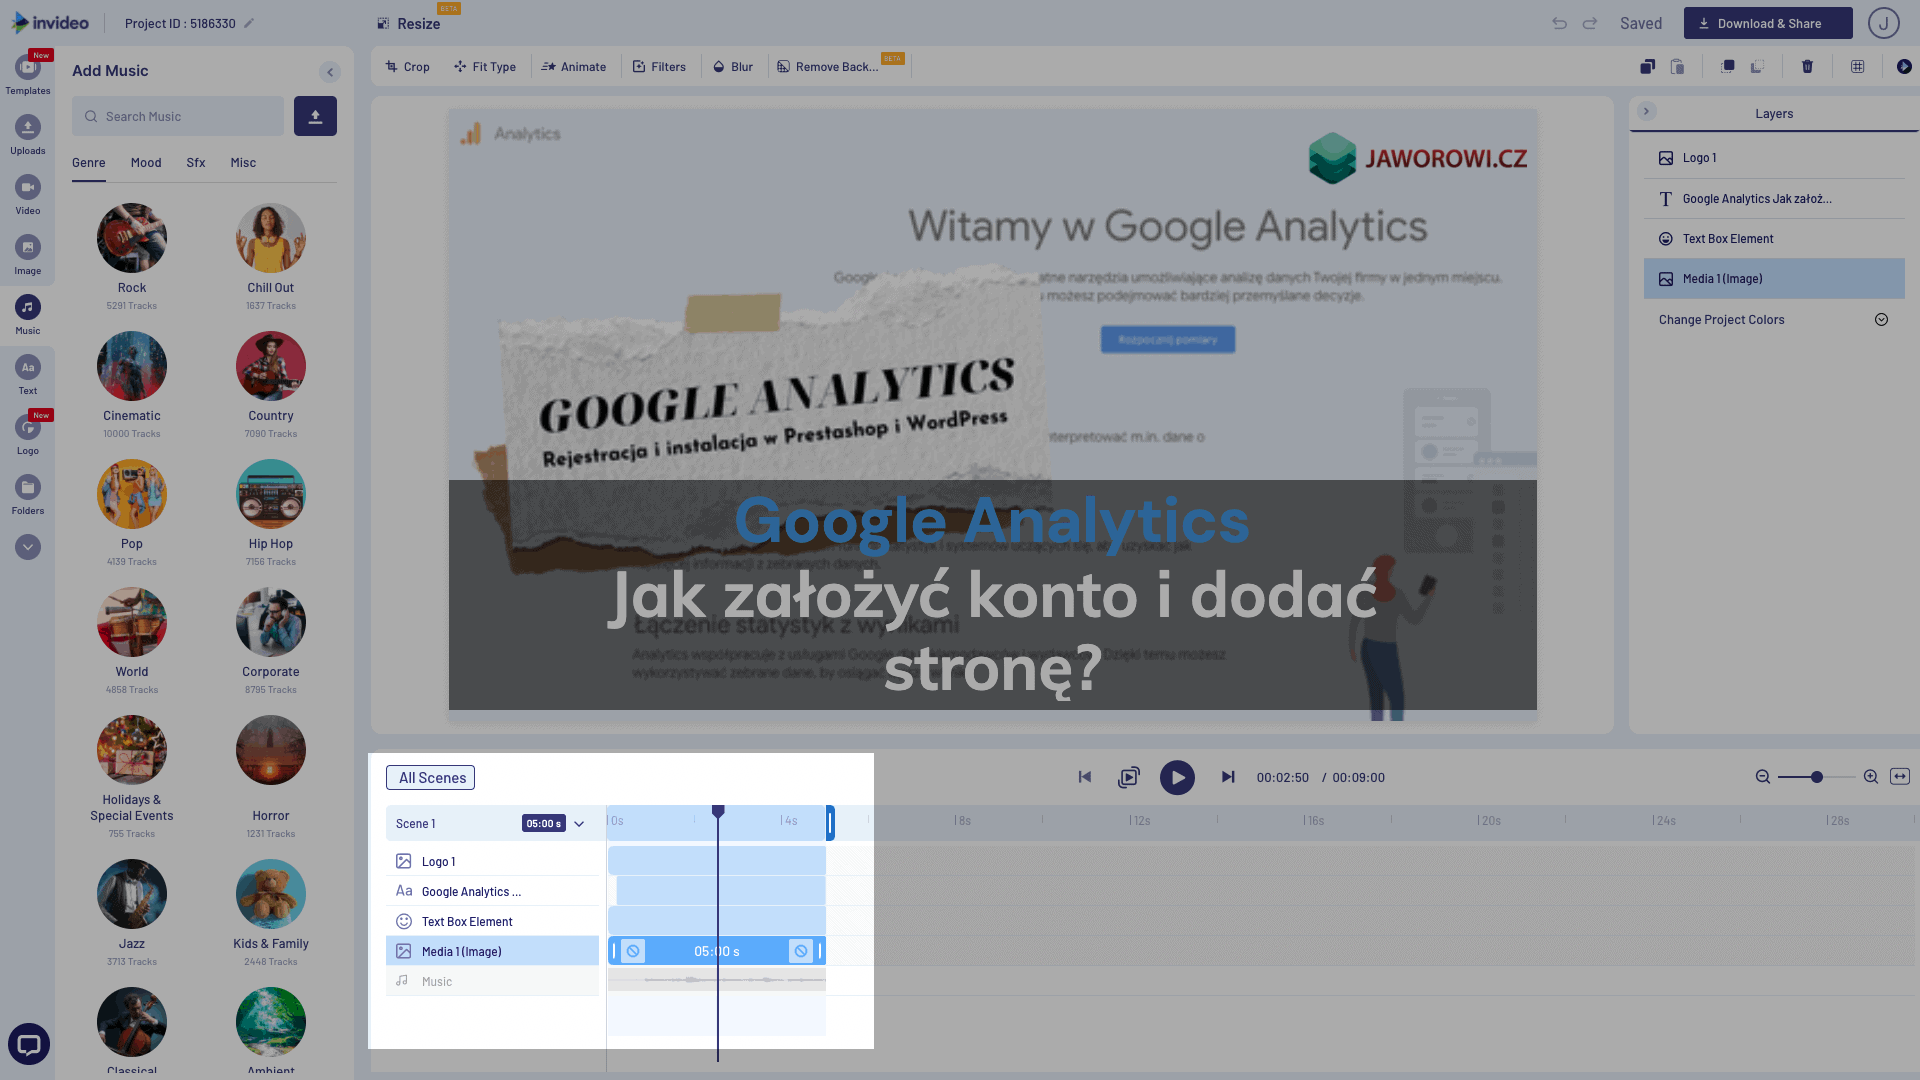The image size is (1920, 1080).
Task: Select the Corporate genre
Action: click(x=271, y=622)
